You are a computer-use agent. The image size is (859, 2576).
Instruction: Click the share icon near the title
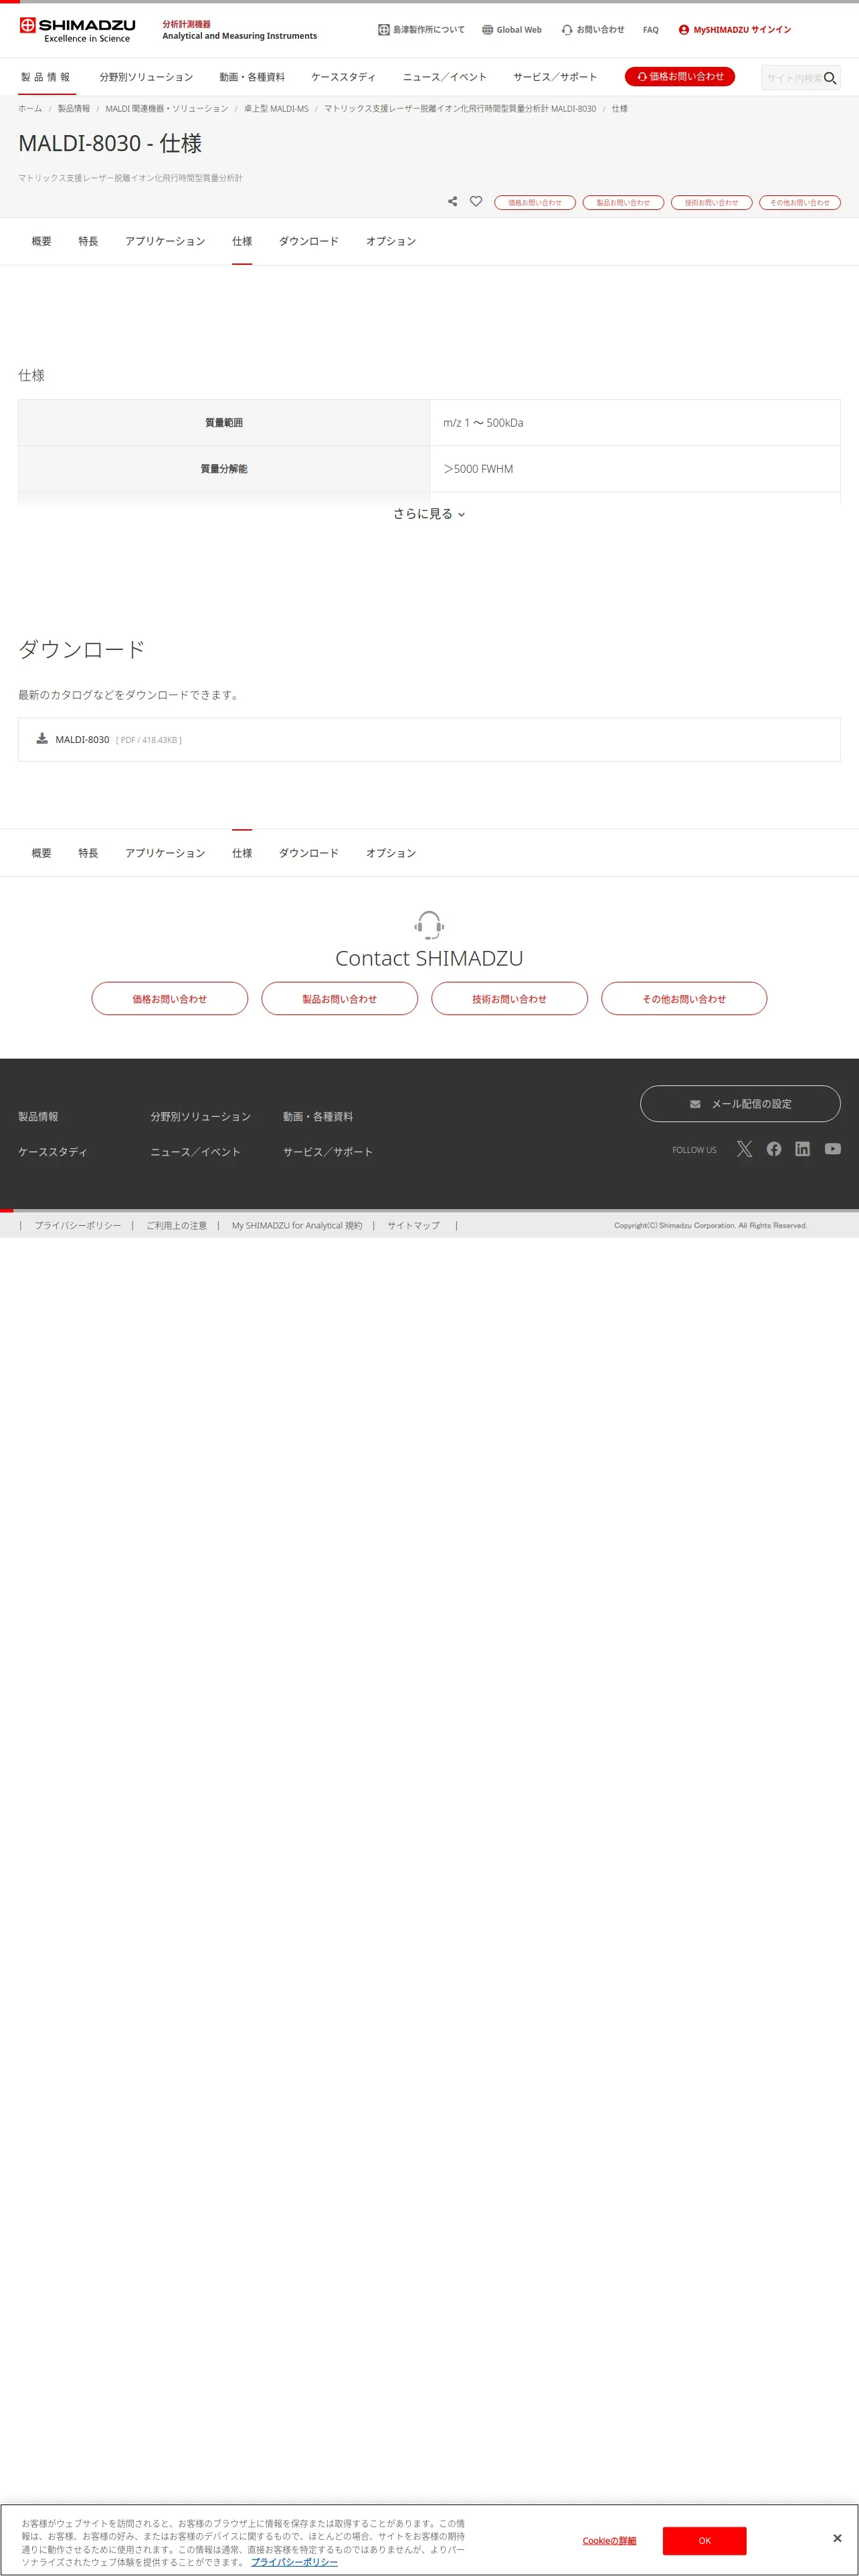coord(452,201)
